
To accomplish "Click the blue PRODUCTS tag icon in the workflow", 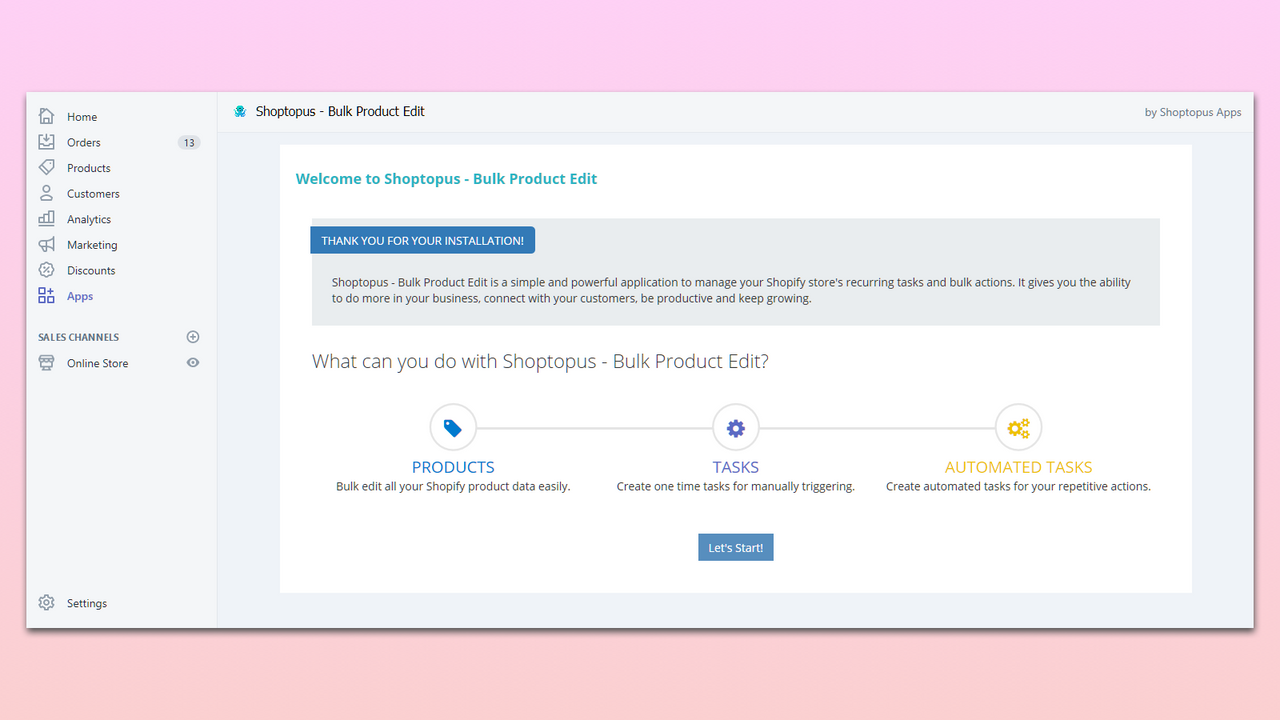I will tap(453, 427).
